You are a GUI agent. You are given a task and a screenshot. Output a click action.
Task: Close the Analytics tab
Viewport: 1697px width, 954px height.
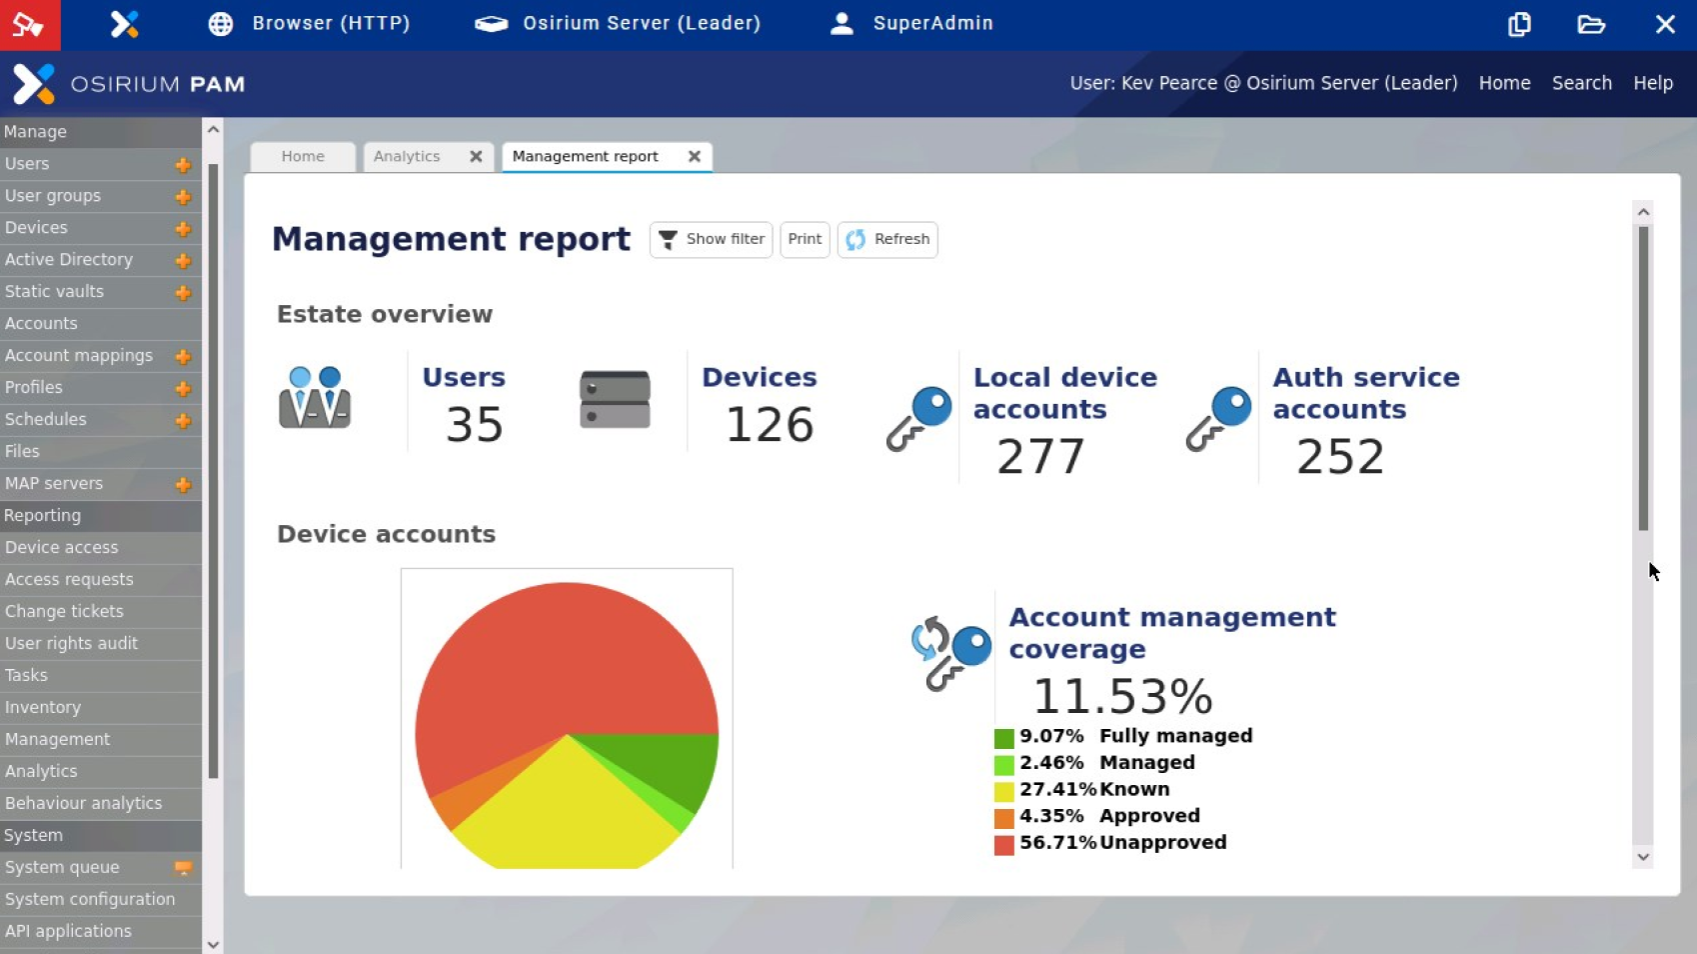(x=476, y=156)
